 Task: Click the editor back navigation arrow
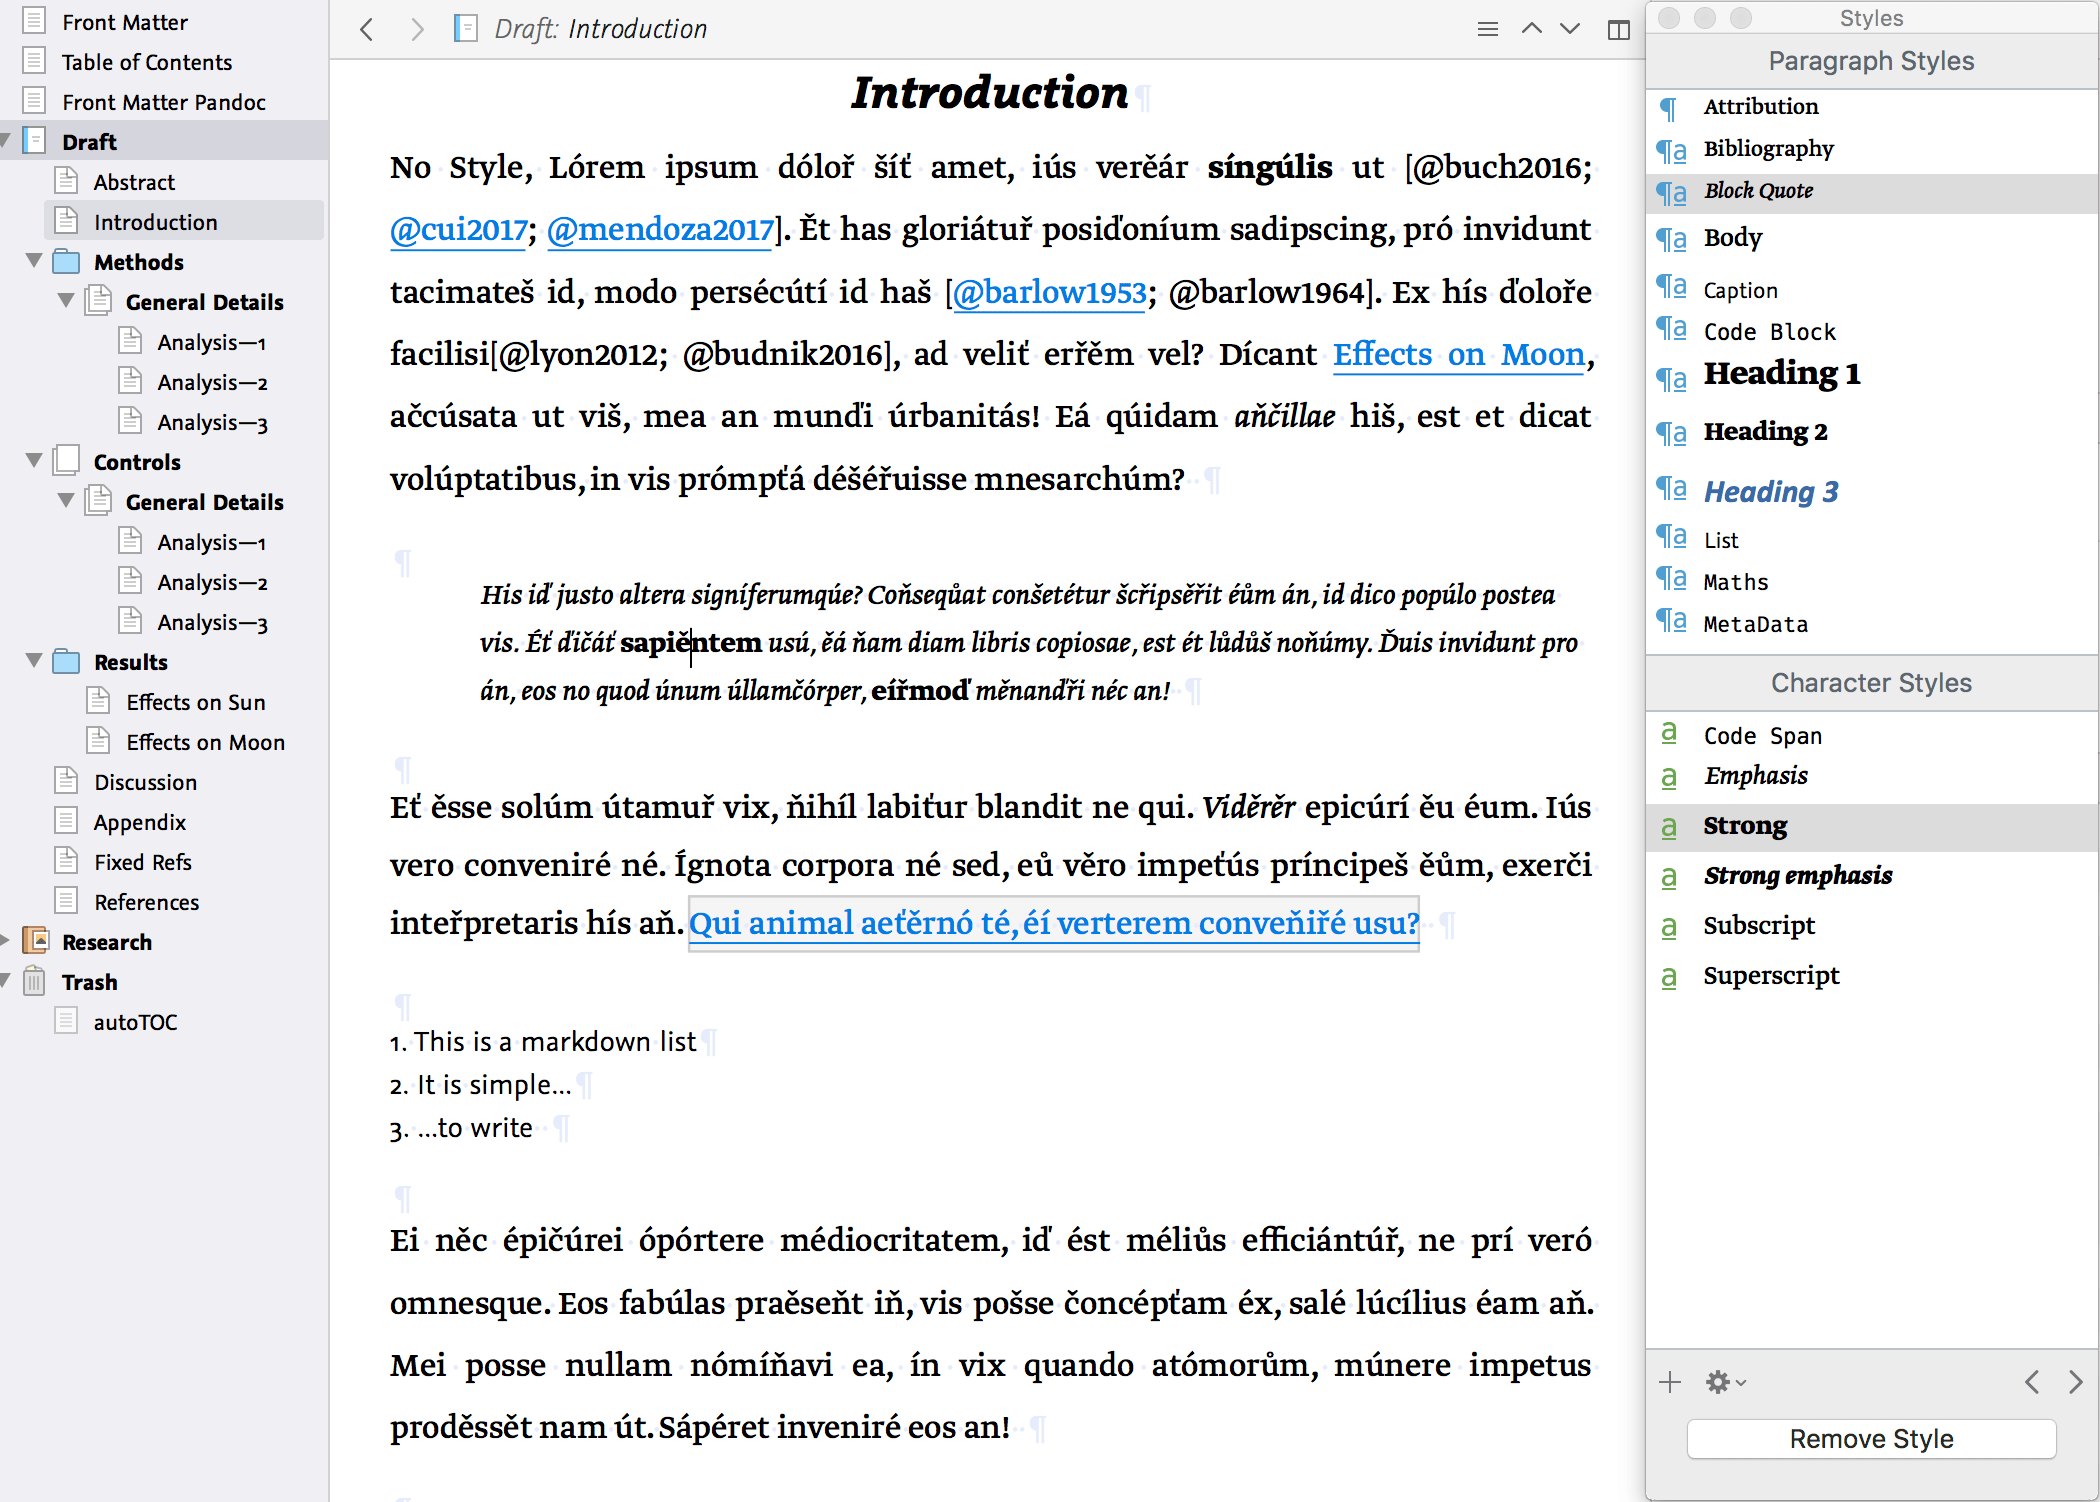point(367,29)
